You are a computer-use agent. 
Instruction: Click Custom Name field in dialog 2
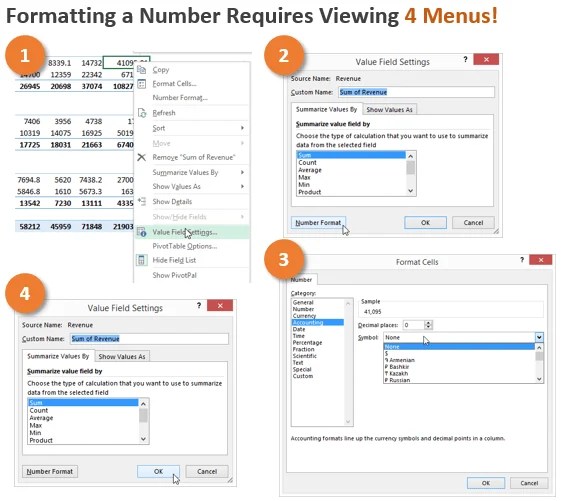tap(416, 92)
